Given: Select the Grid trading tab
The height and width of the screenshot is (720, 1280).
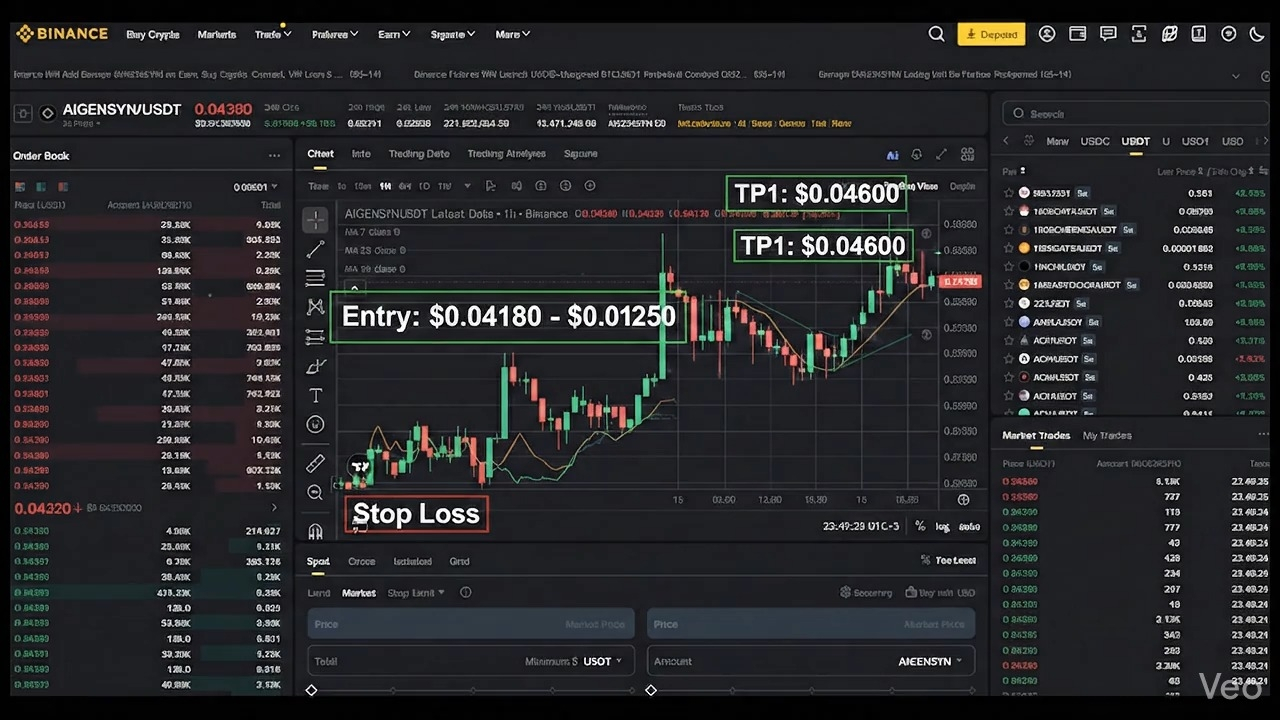Looking at the screenshot, I should coord(459,561).
